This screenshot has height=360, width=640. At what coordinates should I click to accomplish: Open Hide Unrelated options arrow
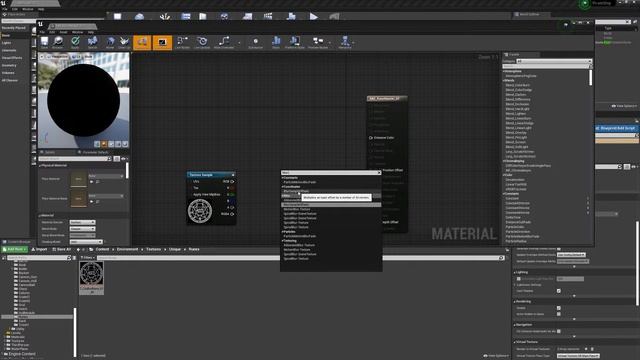pyautogui.click(x=239, y=42)
